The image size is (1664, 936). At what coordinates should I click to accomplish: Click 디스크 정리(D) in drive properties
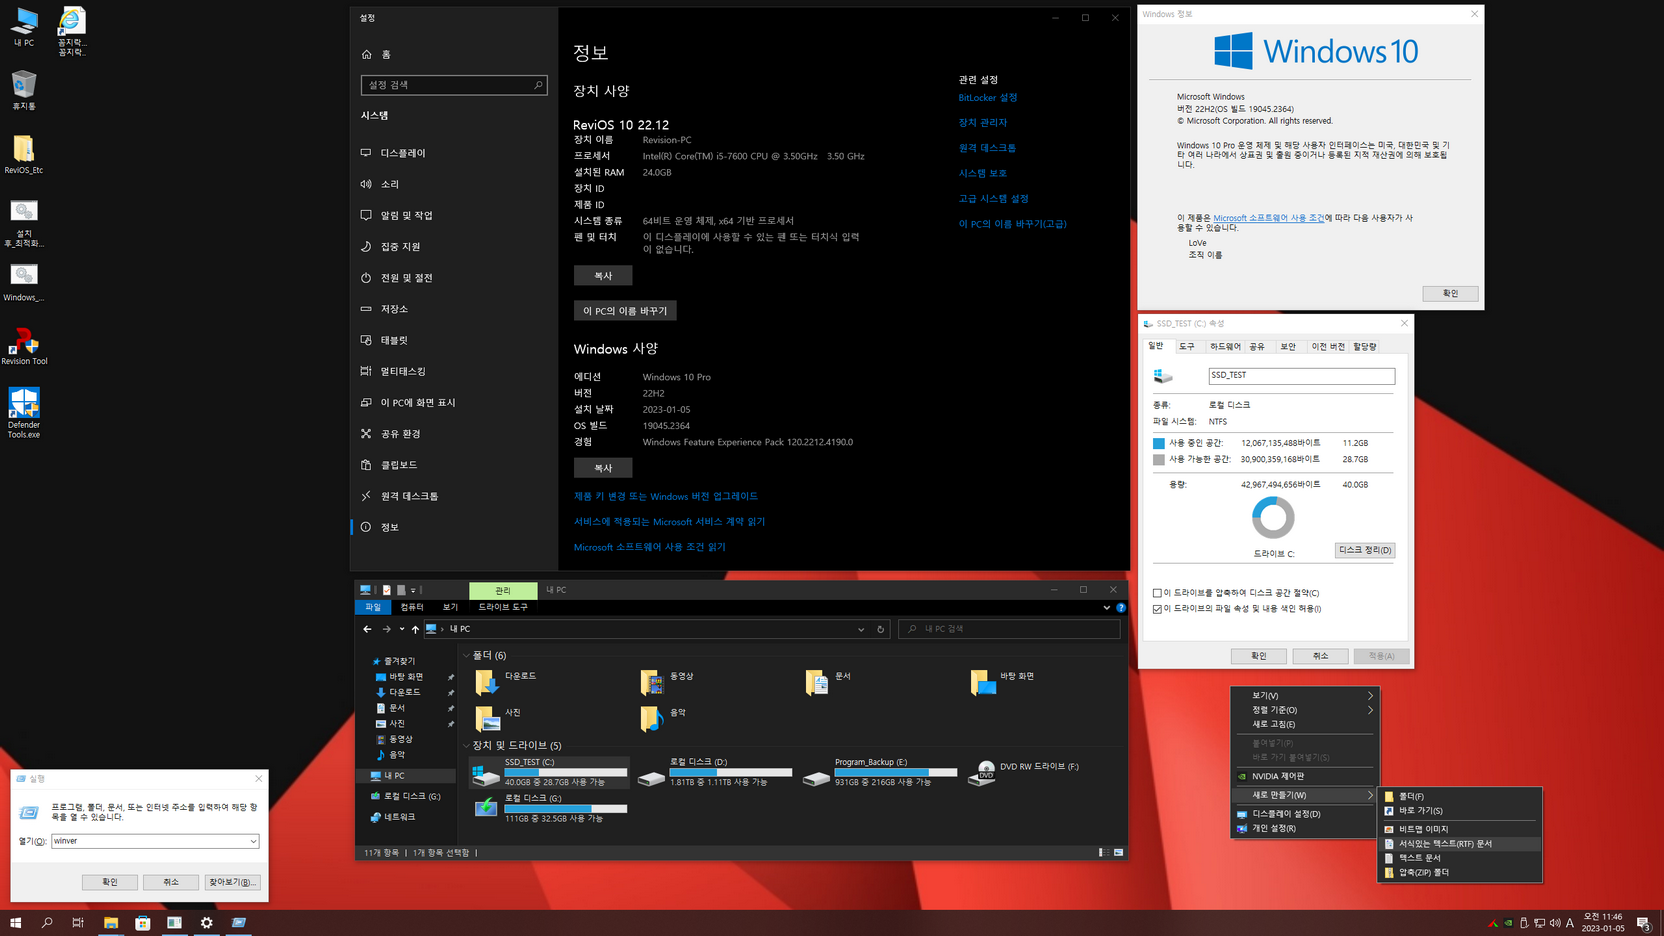point(1365,550)
